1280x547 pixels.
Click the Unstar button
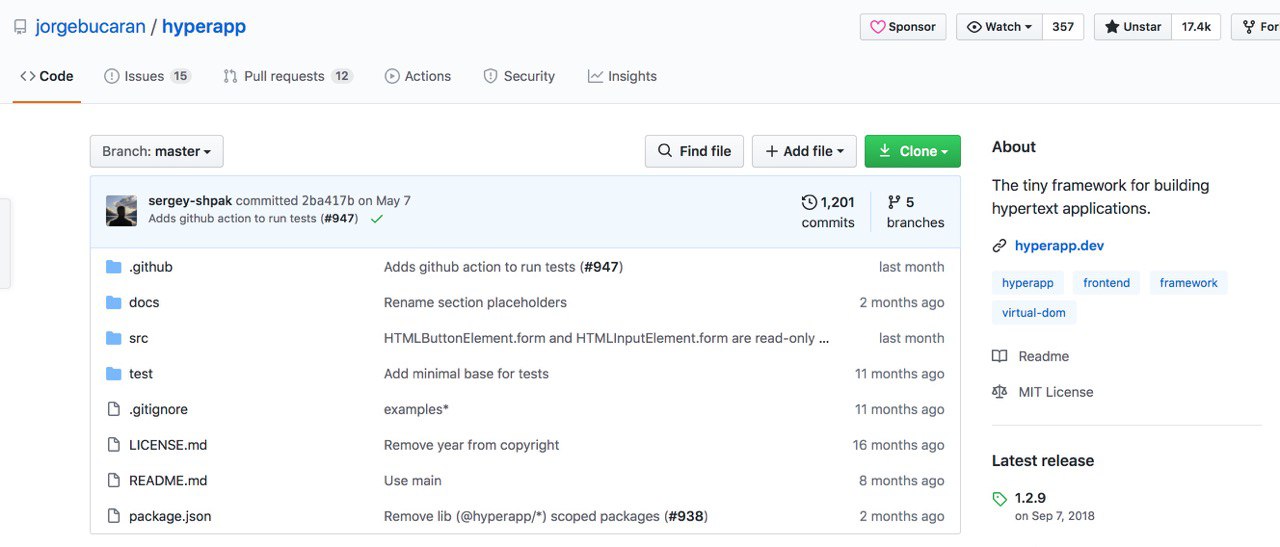click(1133, 27)
